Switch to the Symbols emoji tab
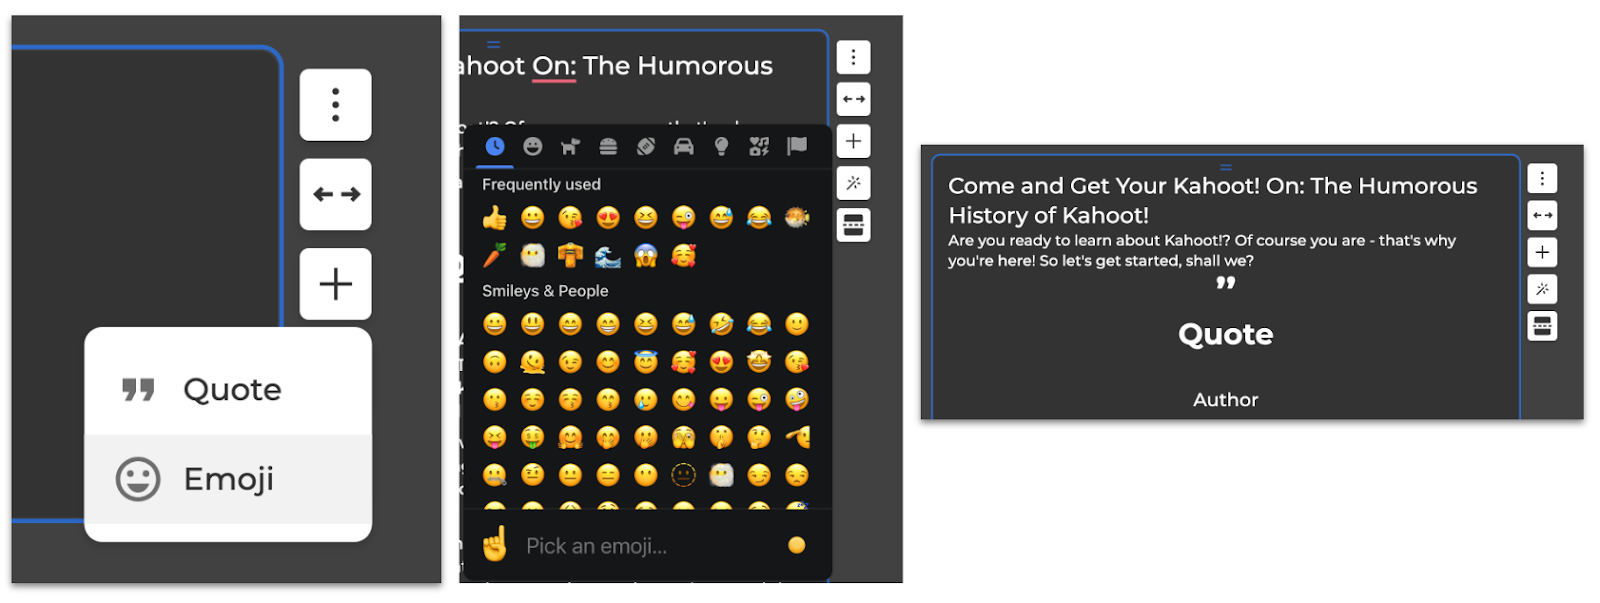This screenshot has height=603, width=1600. click(x=759, y=147)
